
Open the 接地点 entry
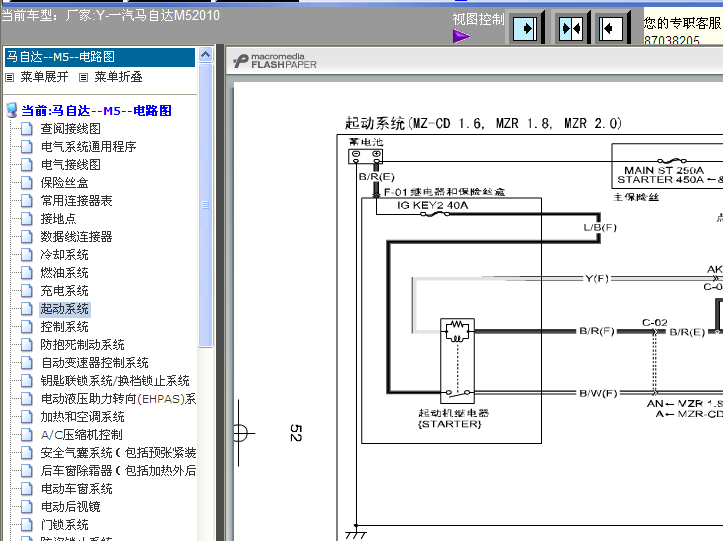59,219
